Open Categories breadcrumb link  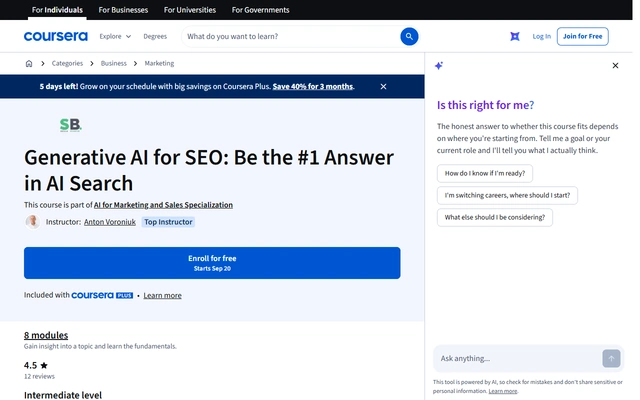click(x=67, y=63)
